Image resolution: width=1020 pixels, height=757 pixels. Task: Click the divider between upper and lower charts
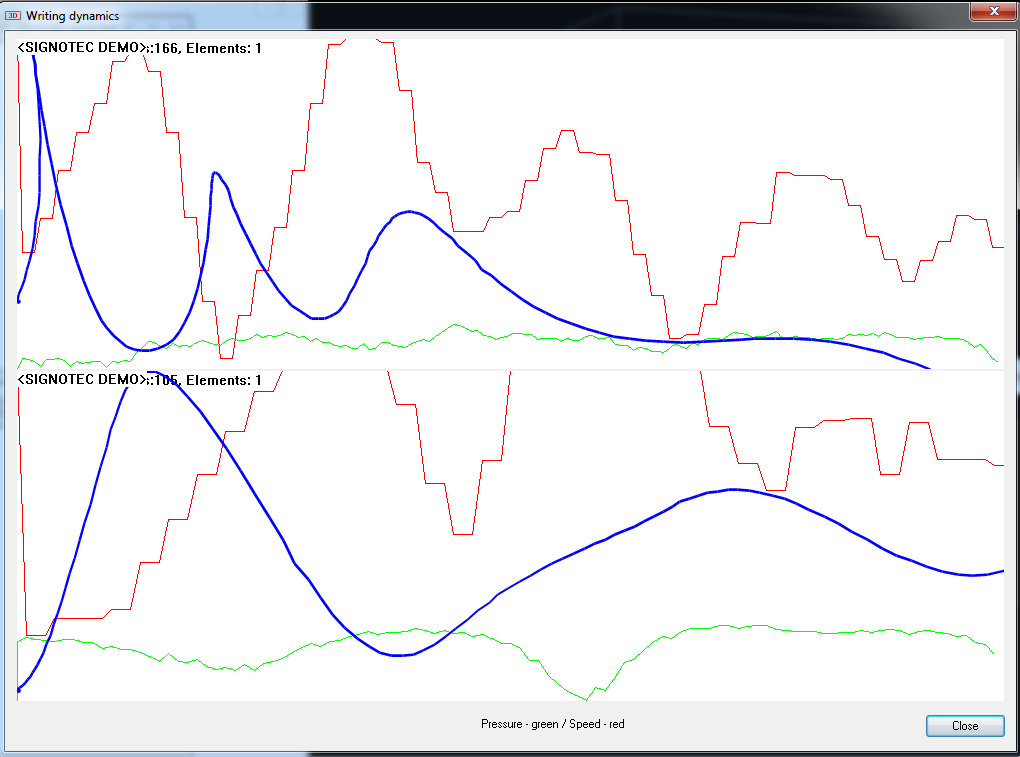coord(510,369)
